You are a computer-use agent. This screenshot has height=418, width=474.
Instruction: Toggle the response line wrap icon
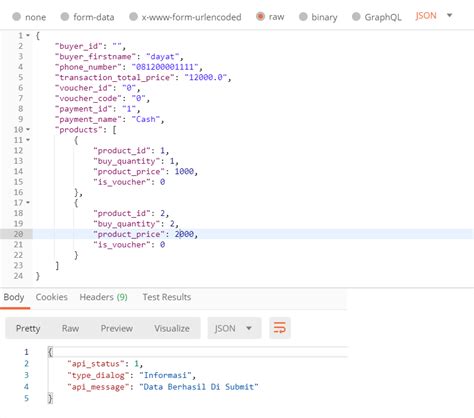pyautogui.click(x=280, y=328)
